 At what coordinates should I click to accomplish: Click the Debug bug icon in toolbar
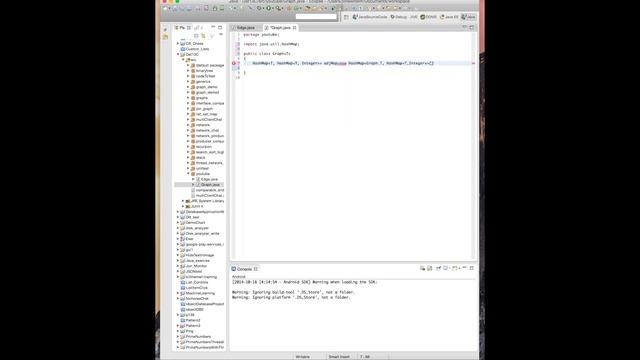(259, 8)
